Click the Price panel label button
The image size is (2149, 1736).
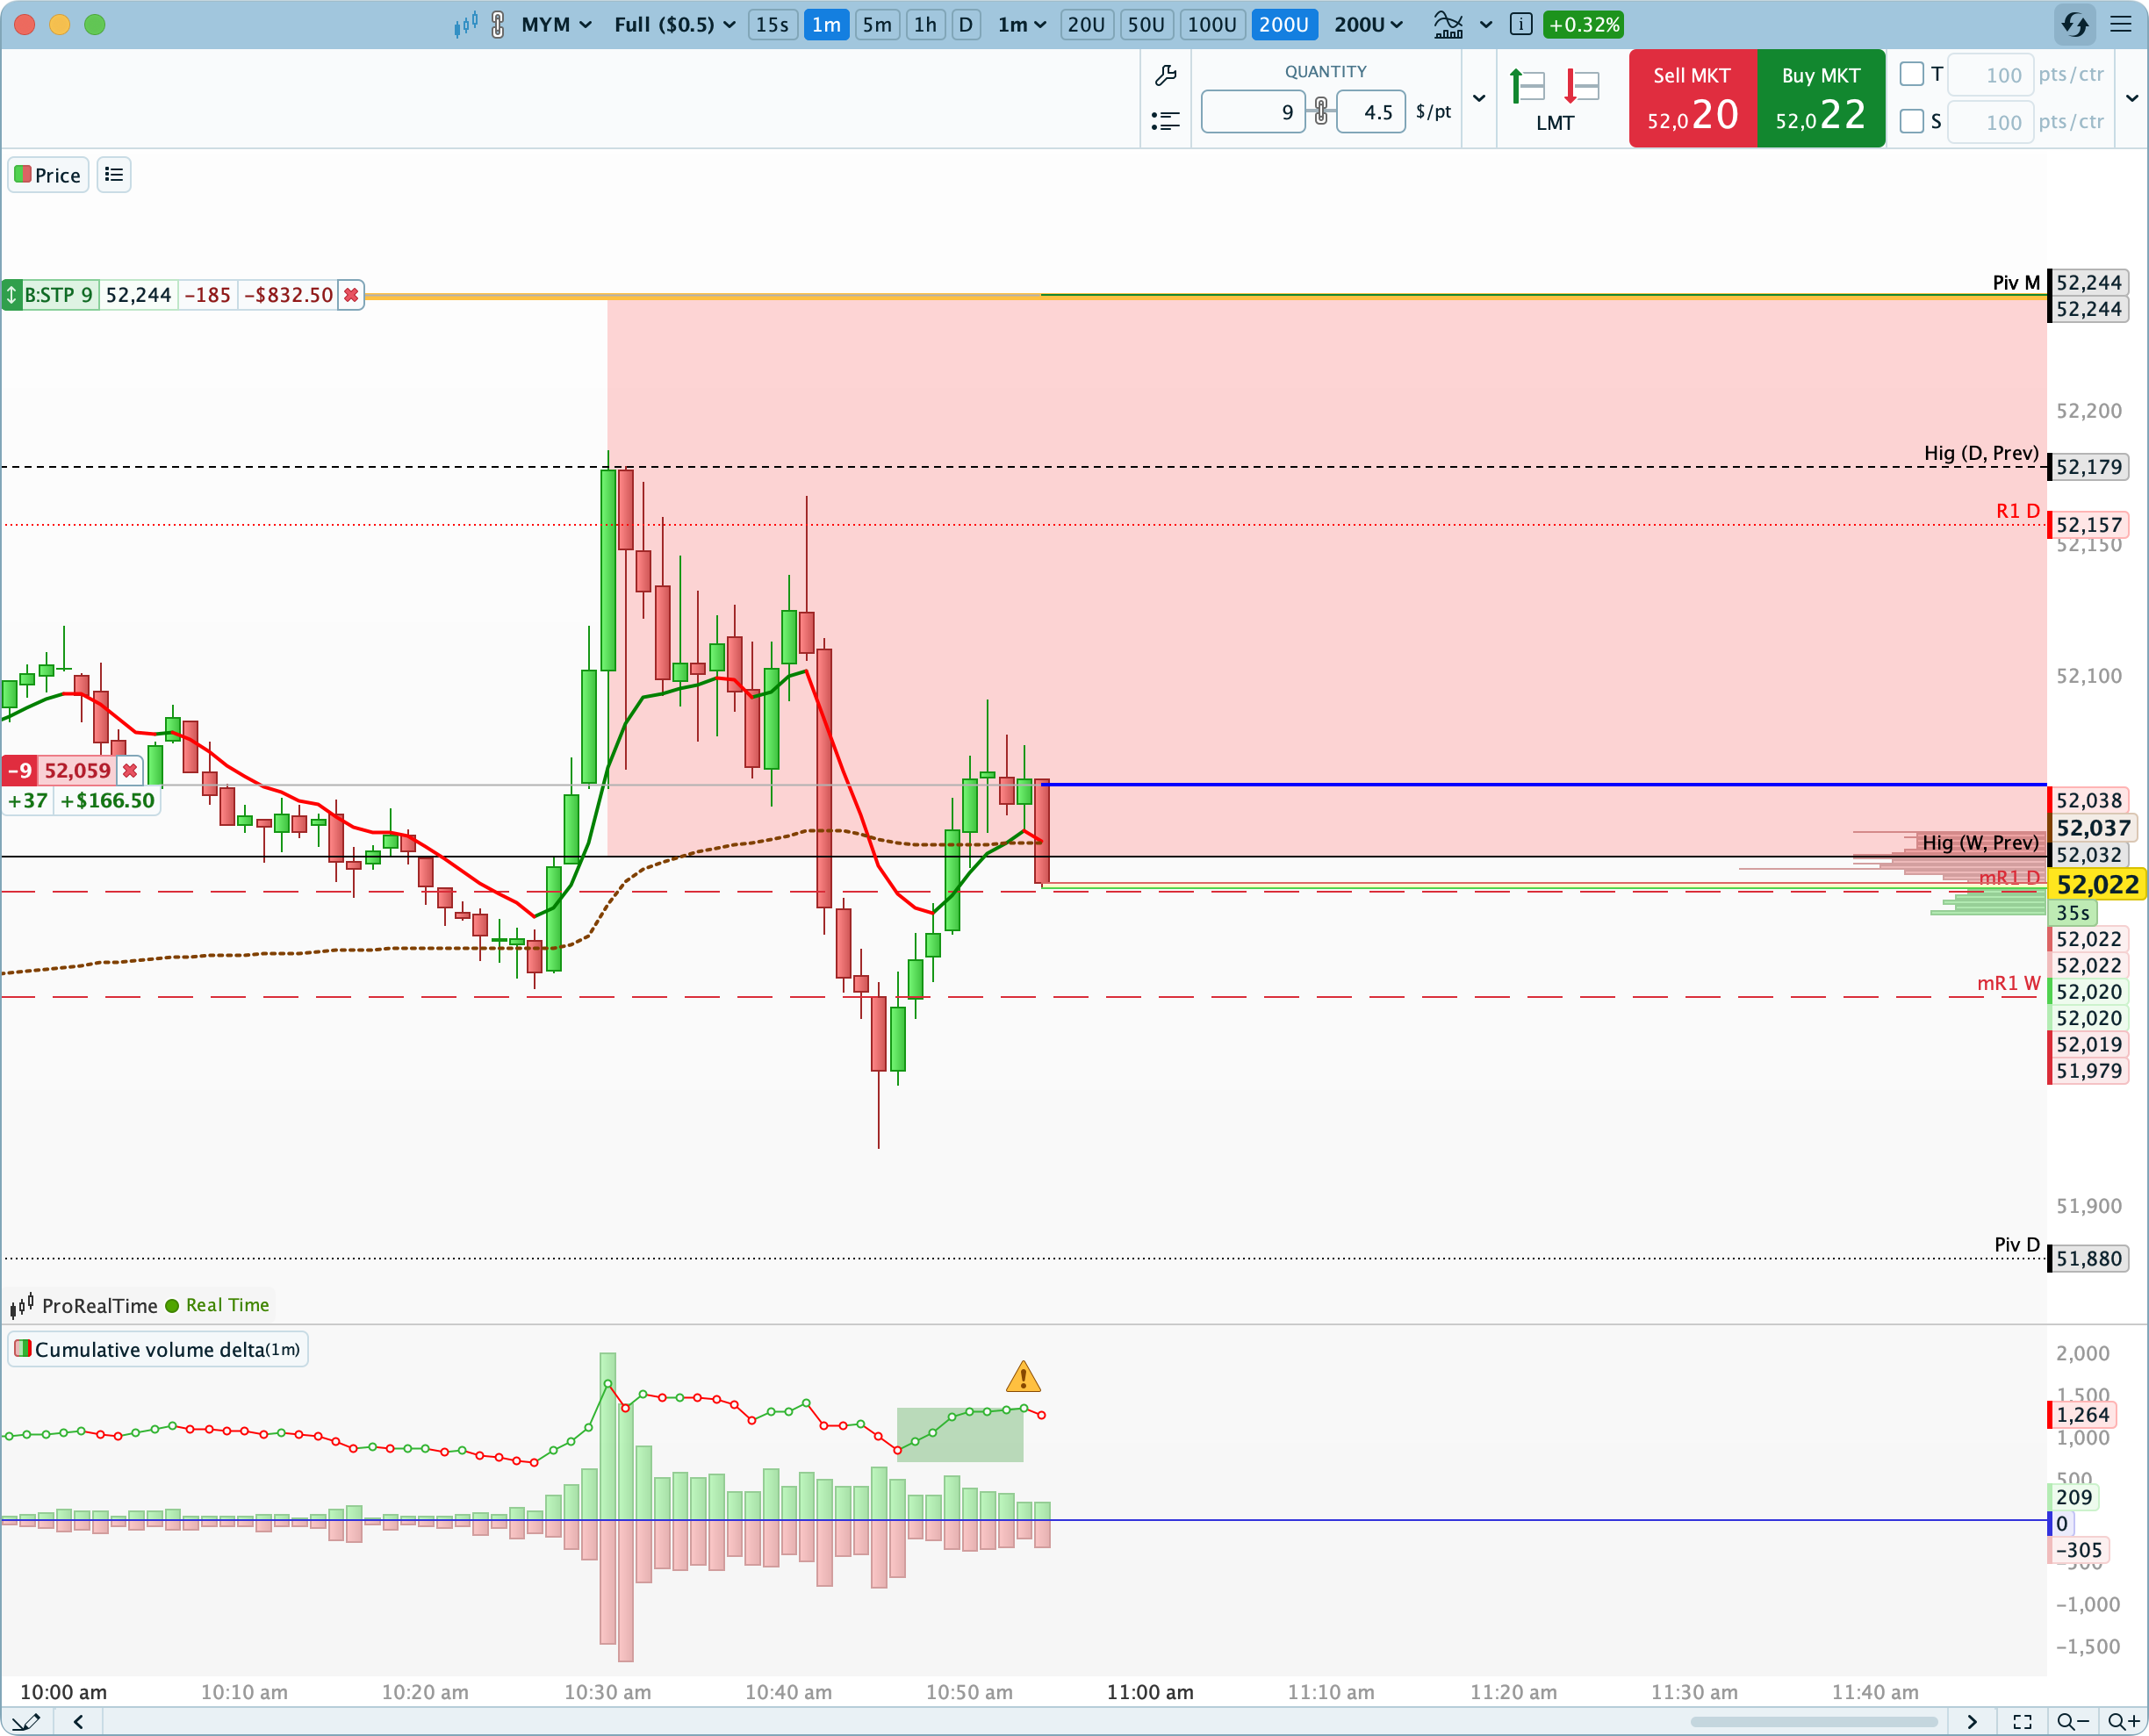[x=48, y=175]
